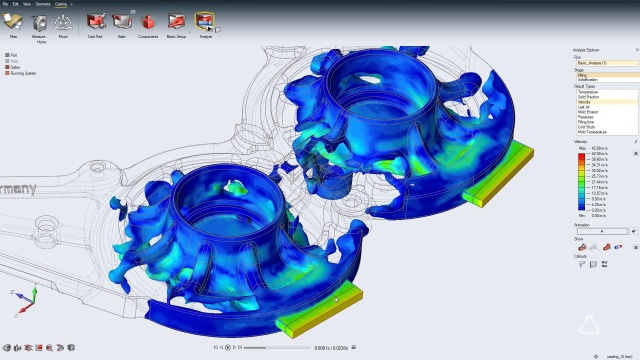Click the Basic Setup icon

pos(176,22)
